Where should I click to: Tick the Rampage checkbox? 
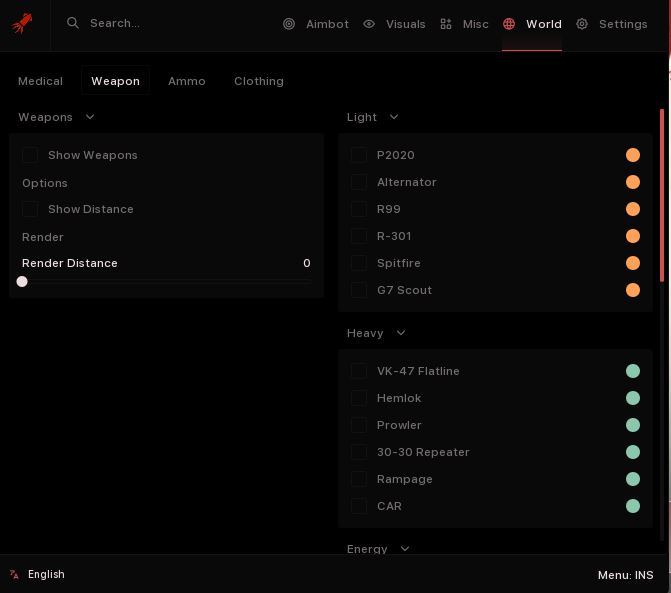(x=359, y=479)
